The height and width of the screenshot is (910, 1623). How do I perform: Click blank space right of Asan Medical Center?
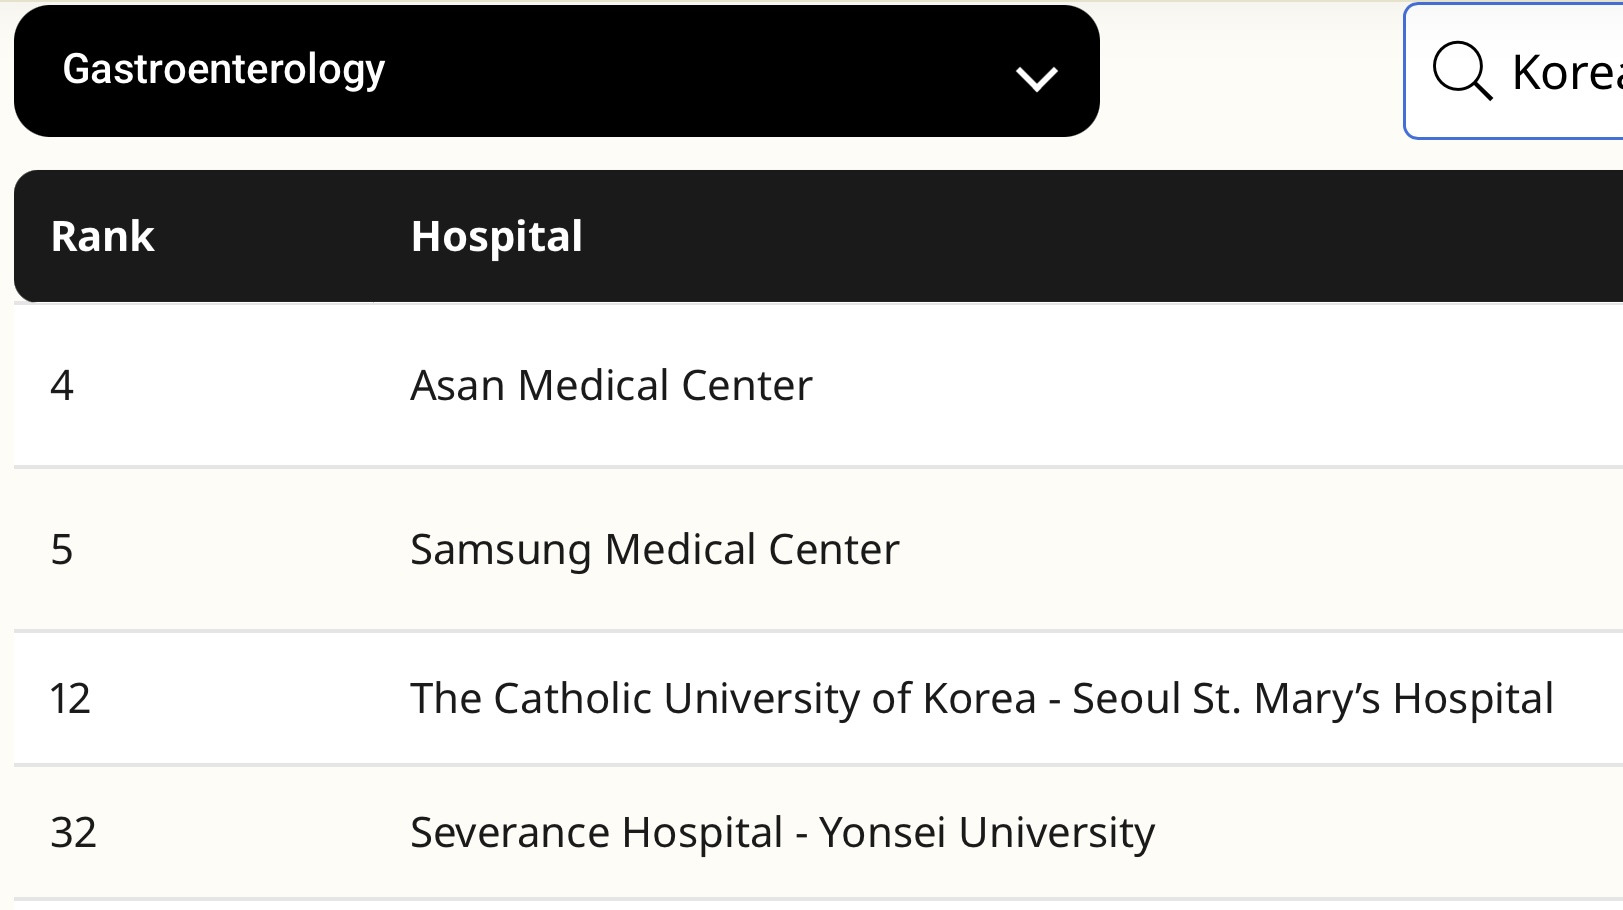click(x=1200, y=386)
